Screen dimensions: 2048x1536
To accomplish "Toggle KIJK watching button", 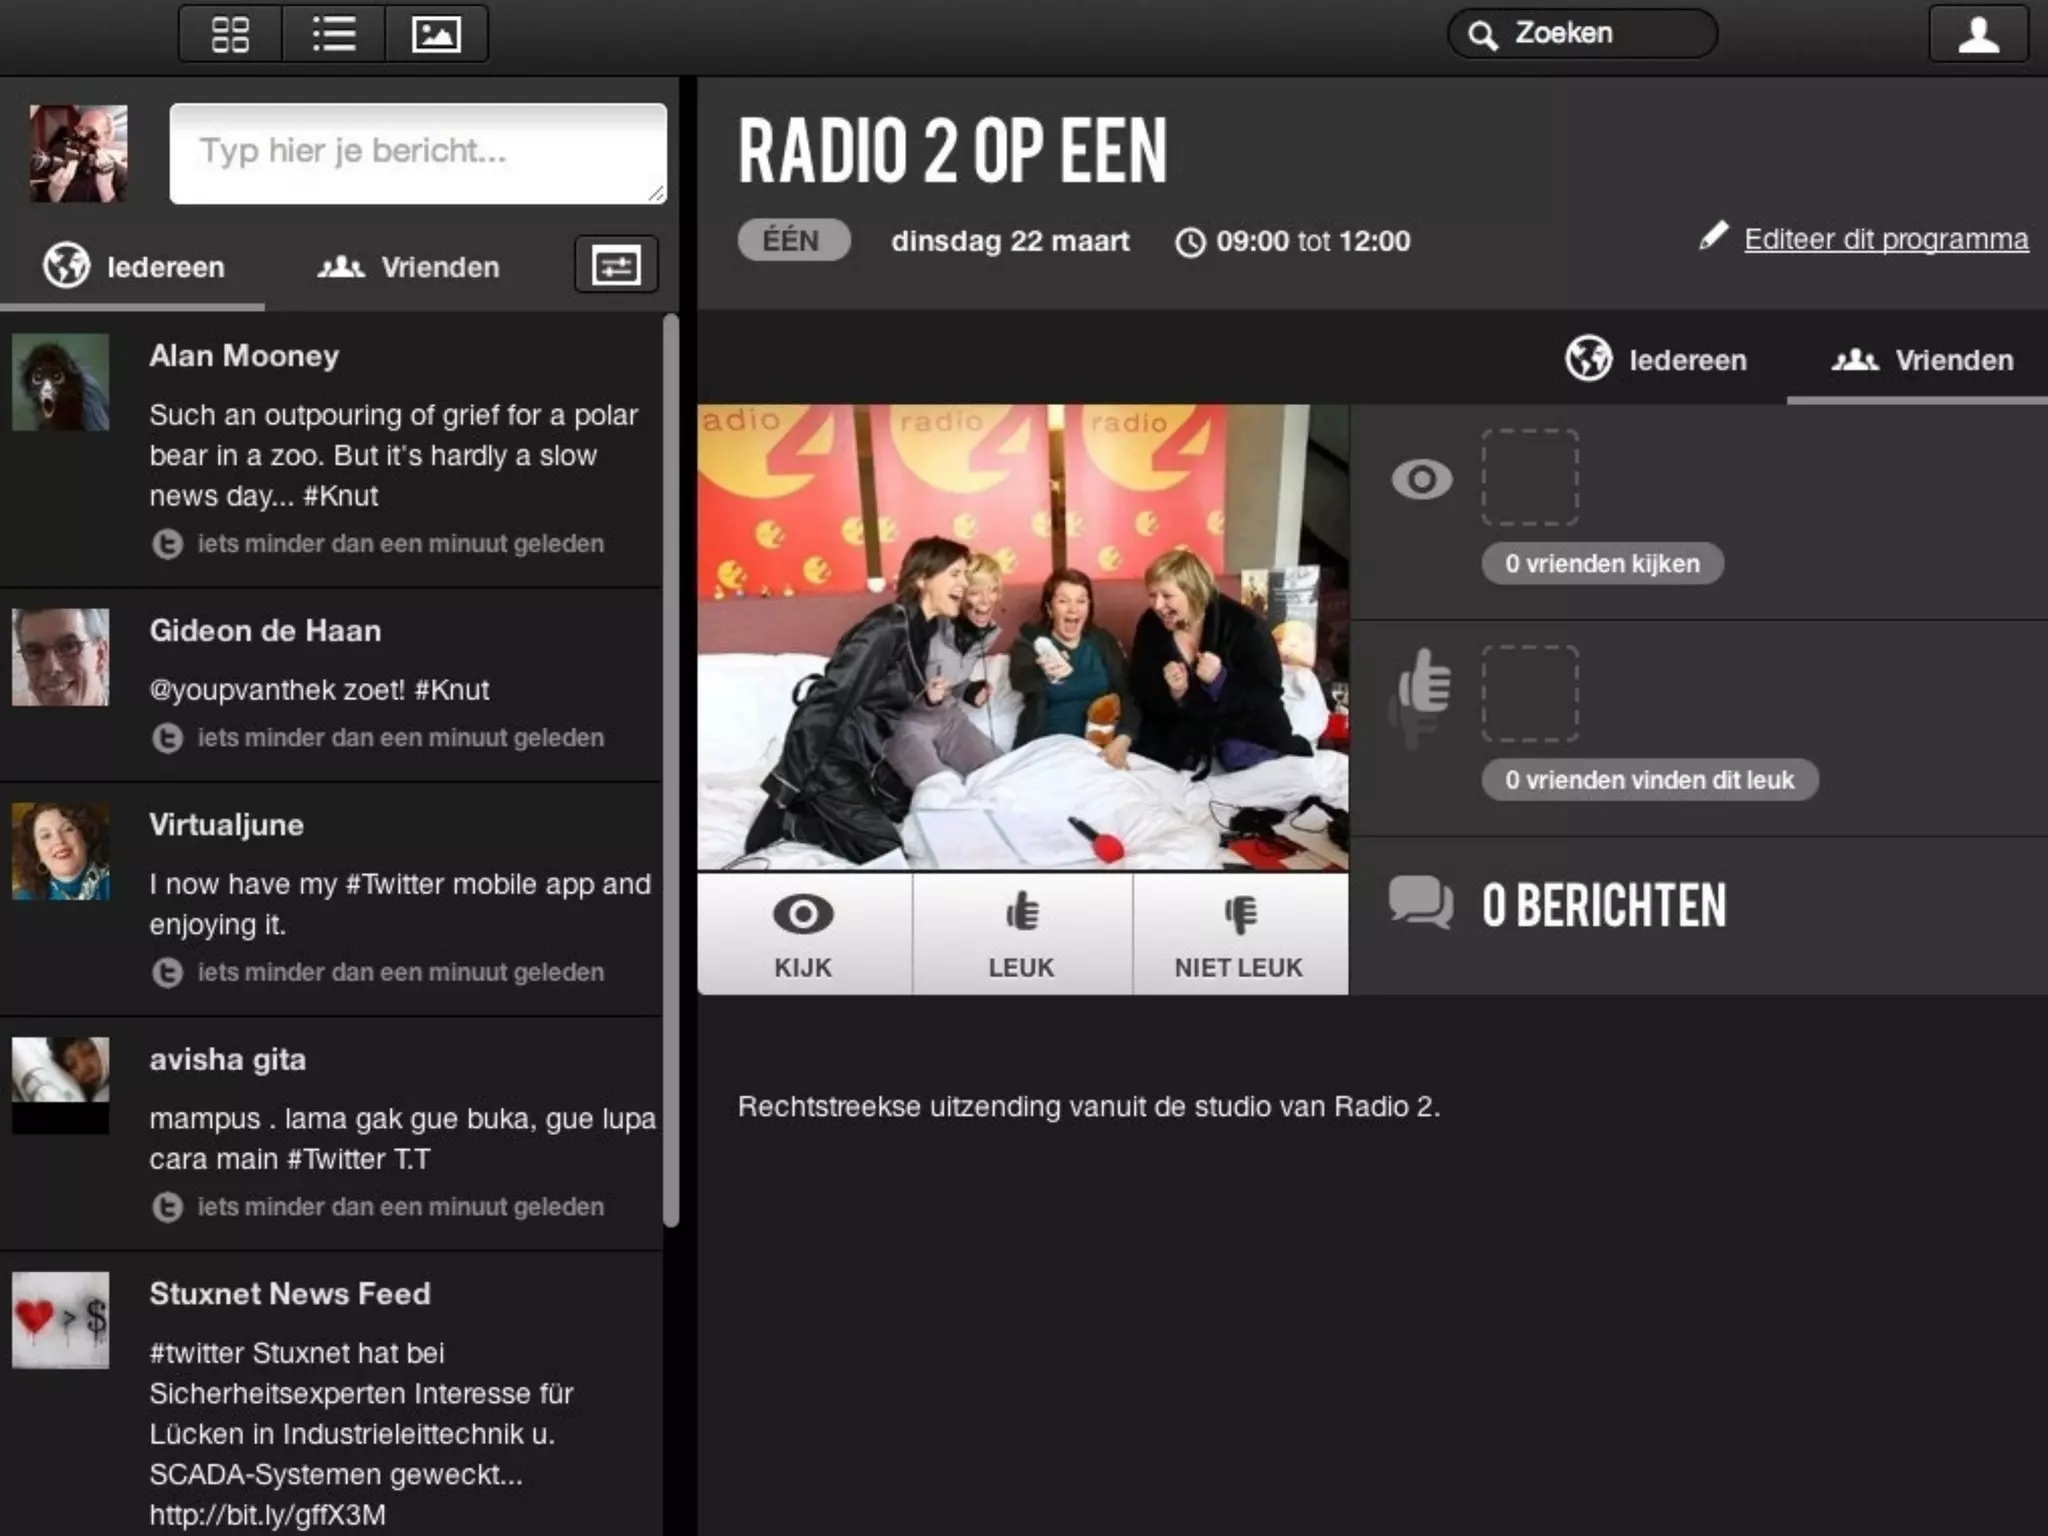I will click(804, 934).
